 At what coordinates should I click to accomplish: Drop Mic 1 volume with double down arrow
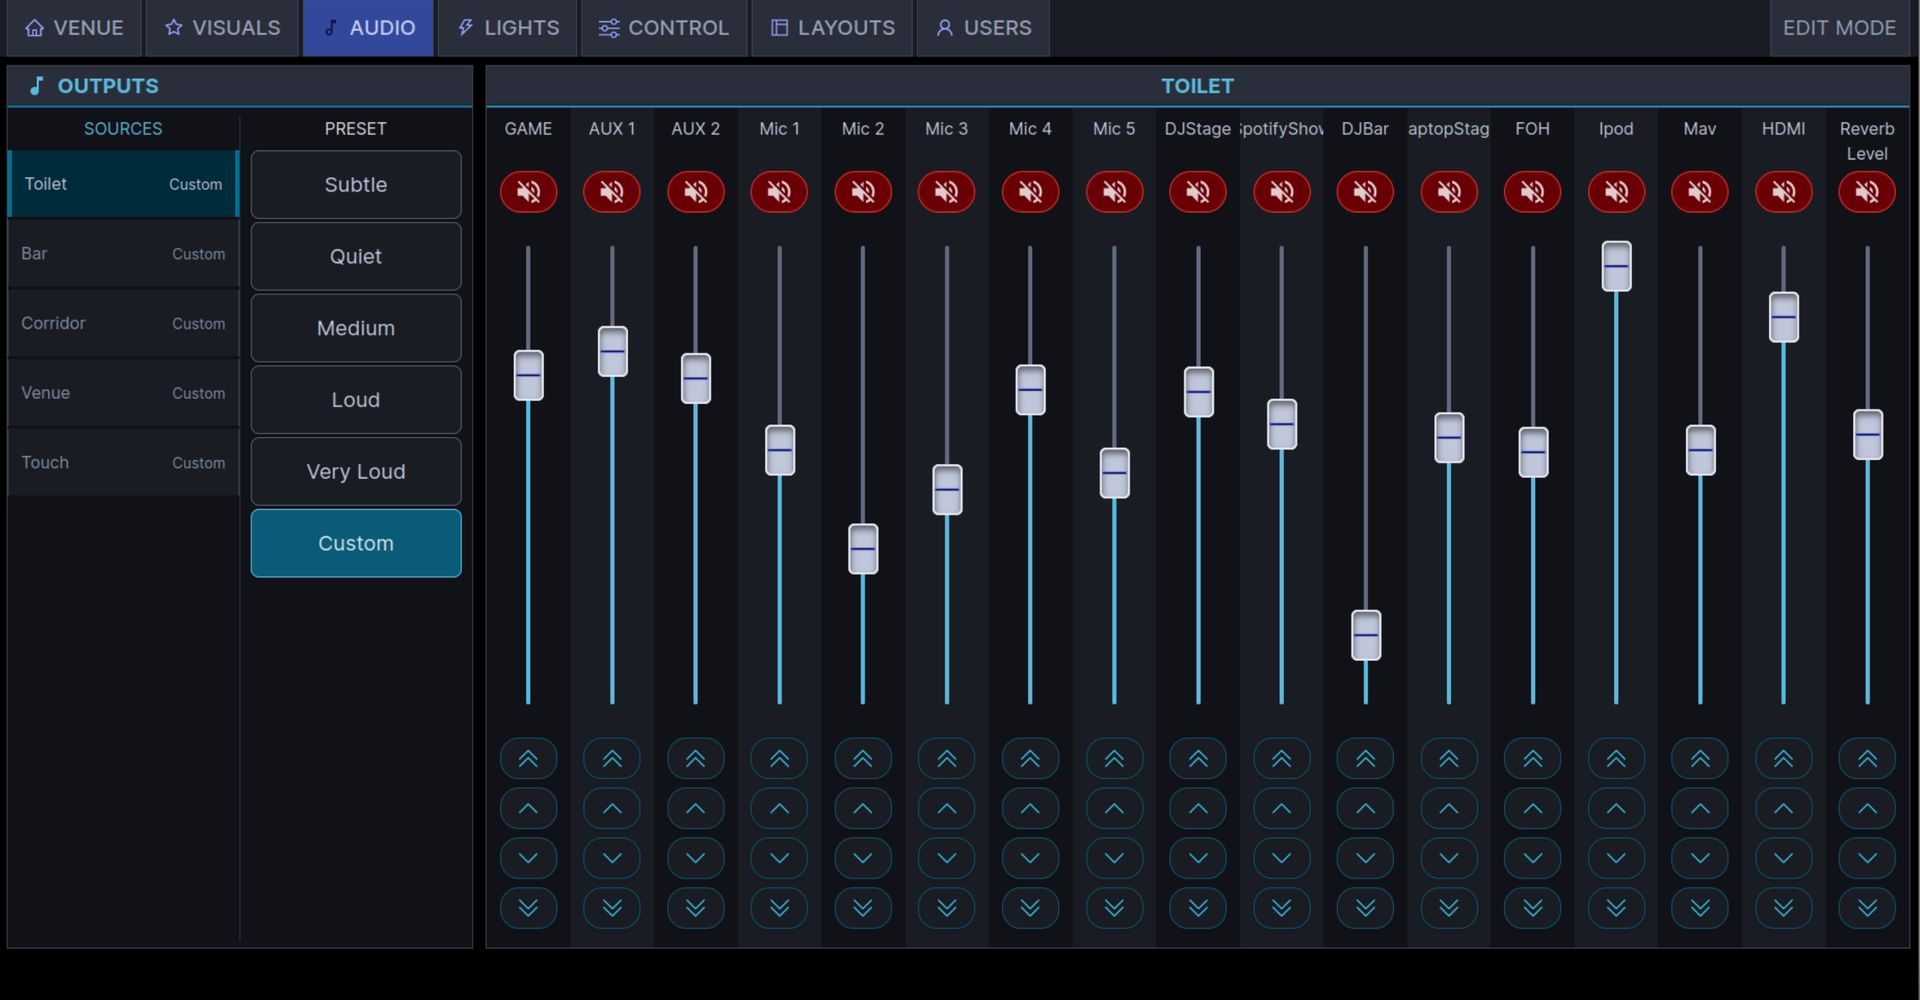tap(779, 907)
